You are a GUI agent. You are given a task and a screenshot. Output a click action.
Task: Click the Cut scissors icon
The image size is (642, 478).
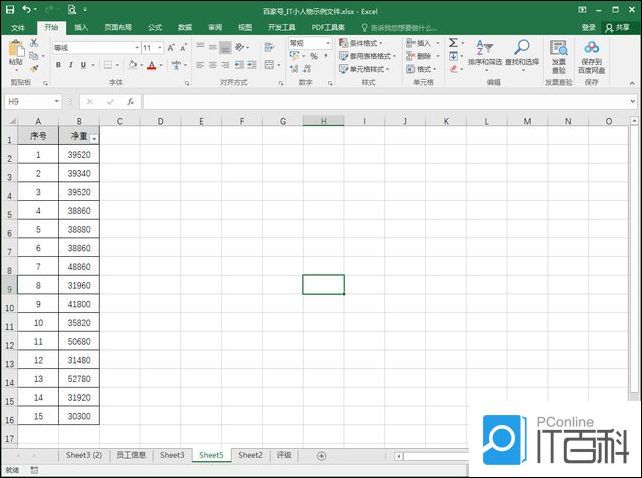pos(34,43)
